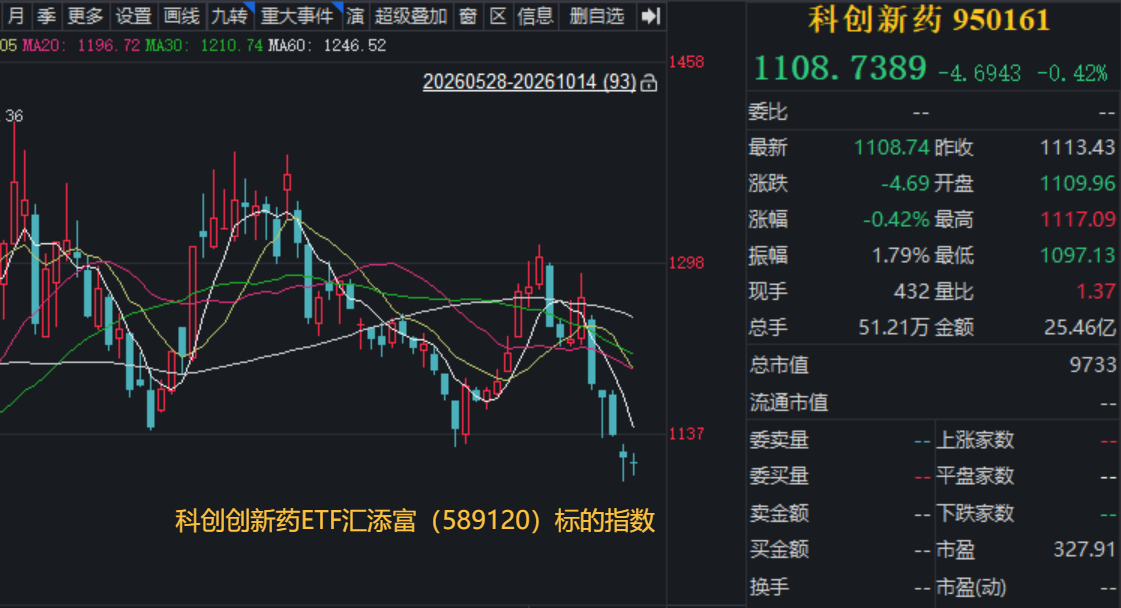Click the 换手 label
This screenshot has height=608, width=1121.
[x=769, y=587]
